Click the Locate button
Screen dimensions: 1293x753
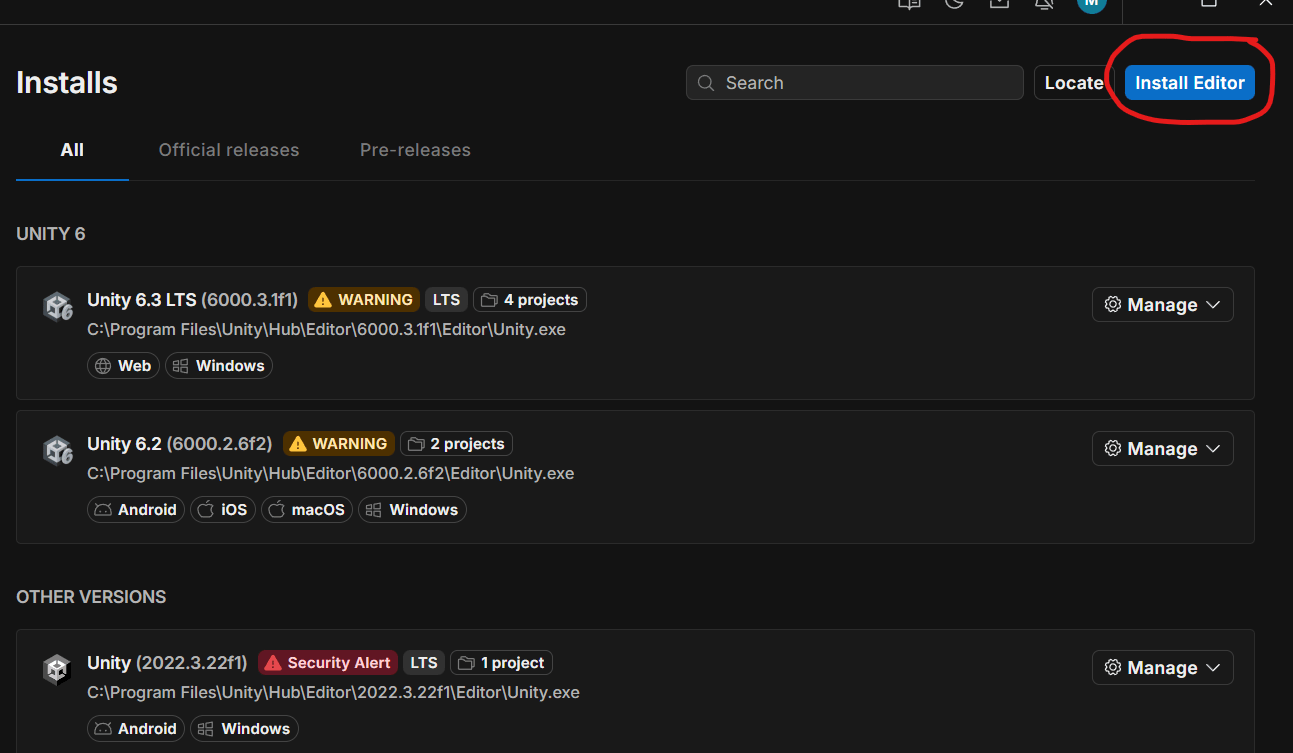[x=1072, y=83]
